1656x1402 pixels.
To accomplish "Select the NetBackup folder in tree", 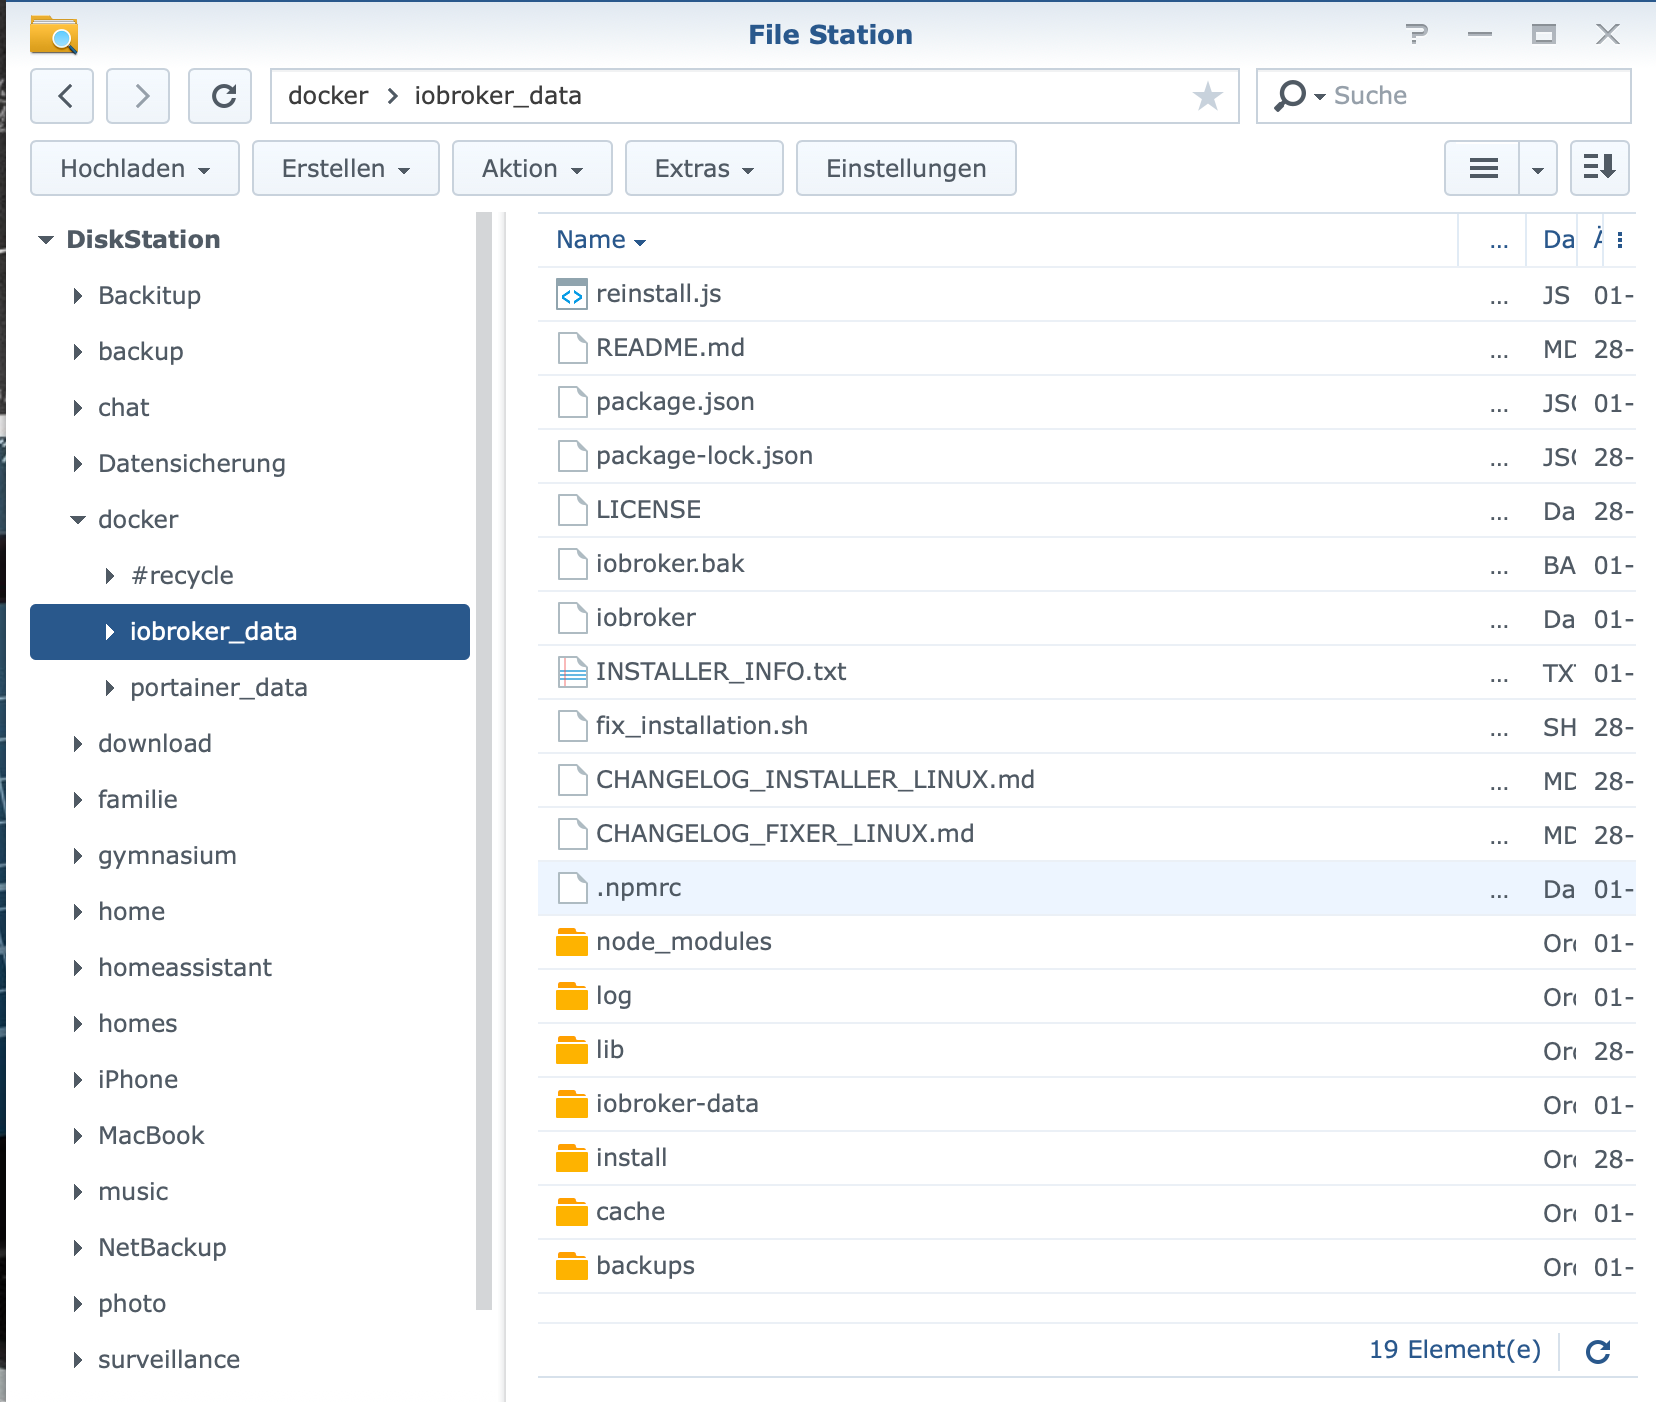I will pyautogui.click(x=162, y=1248).
